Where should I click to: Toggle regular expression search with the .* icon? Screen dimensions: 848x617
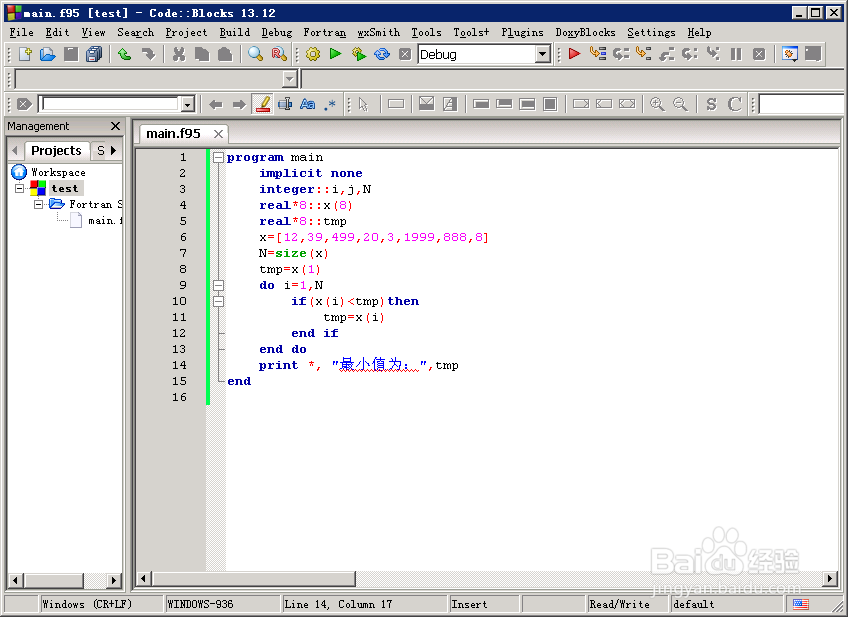point(330,104)
